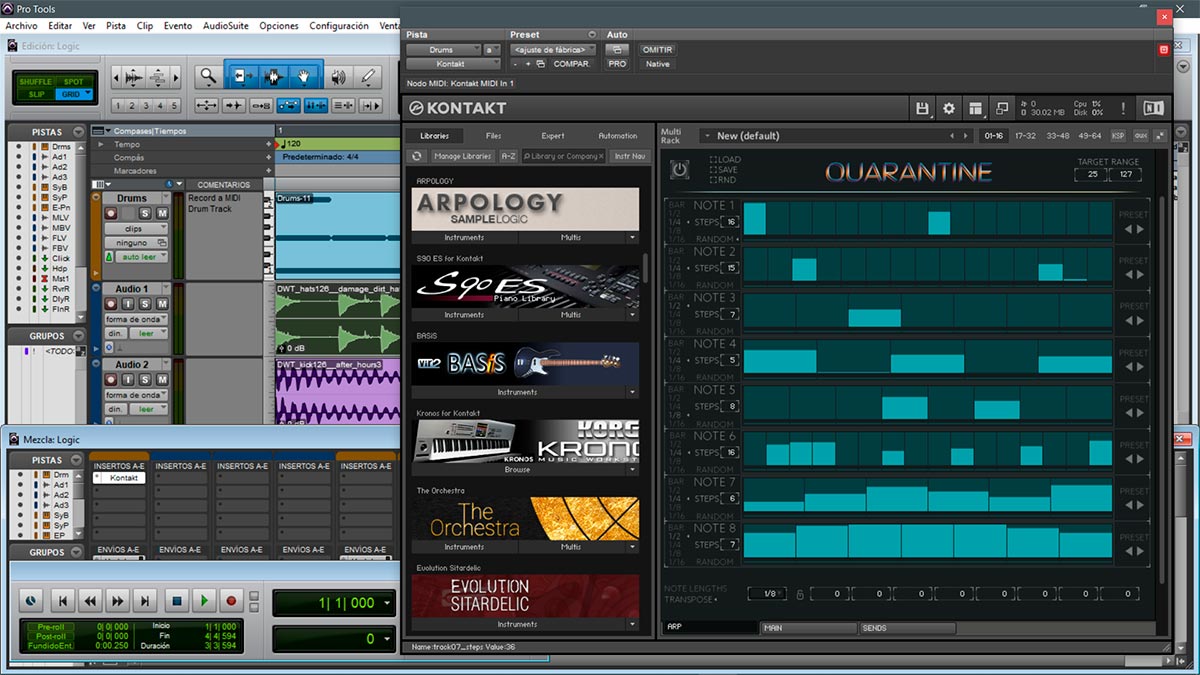Click the transport fast forward button
Image resolution: width=1200 pixels, height=675 pixels.
(118, 601)
